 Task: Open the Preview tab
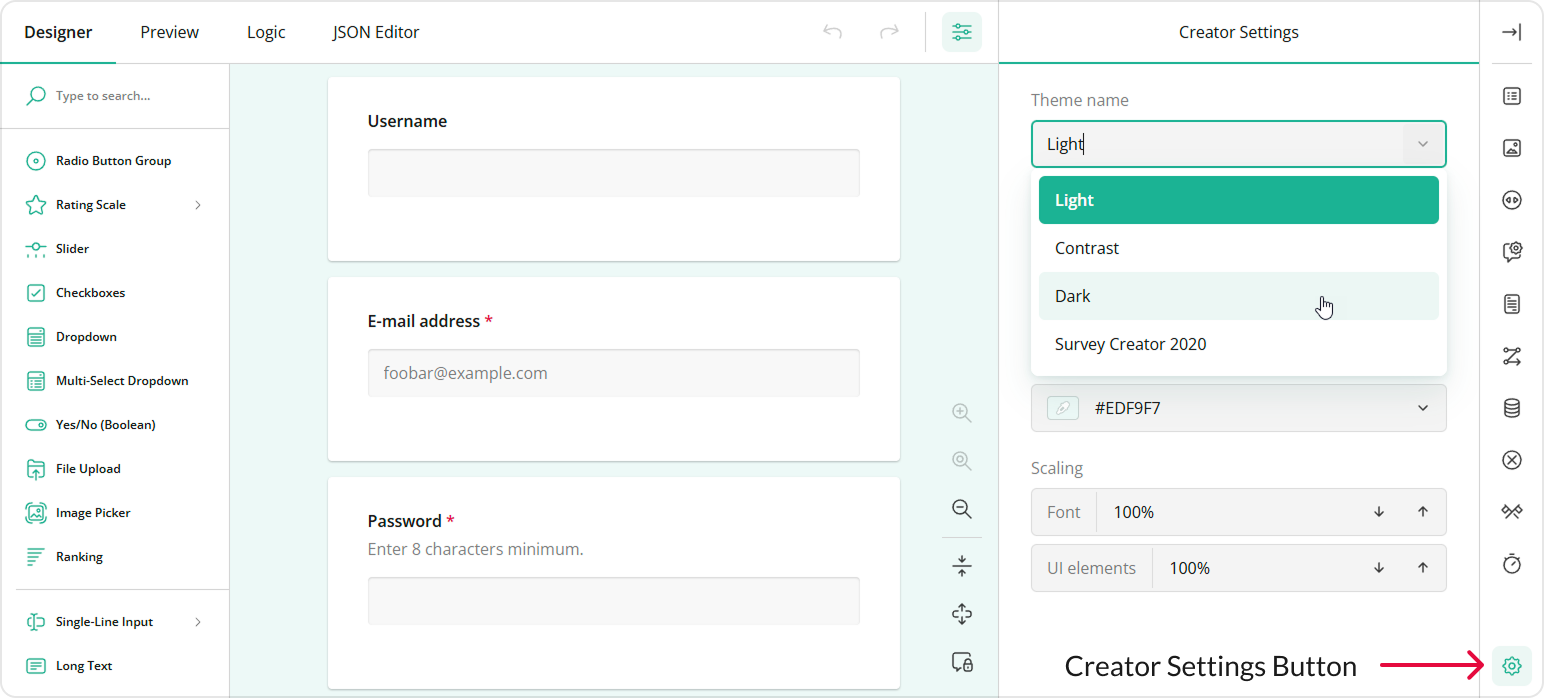pyautogui.click(x=169, y=32)
